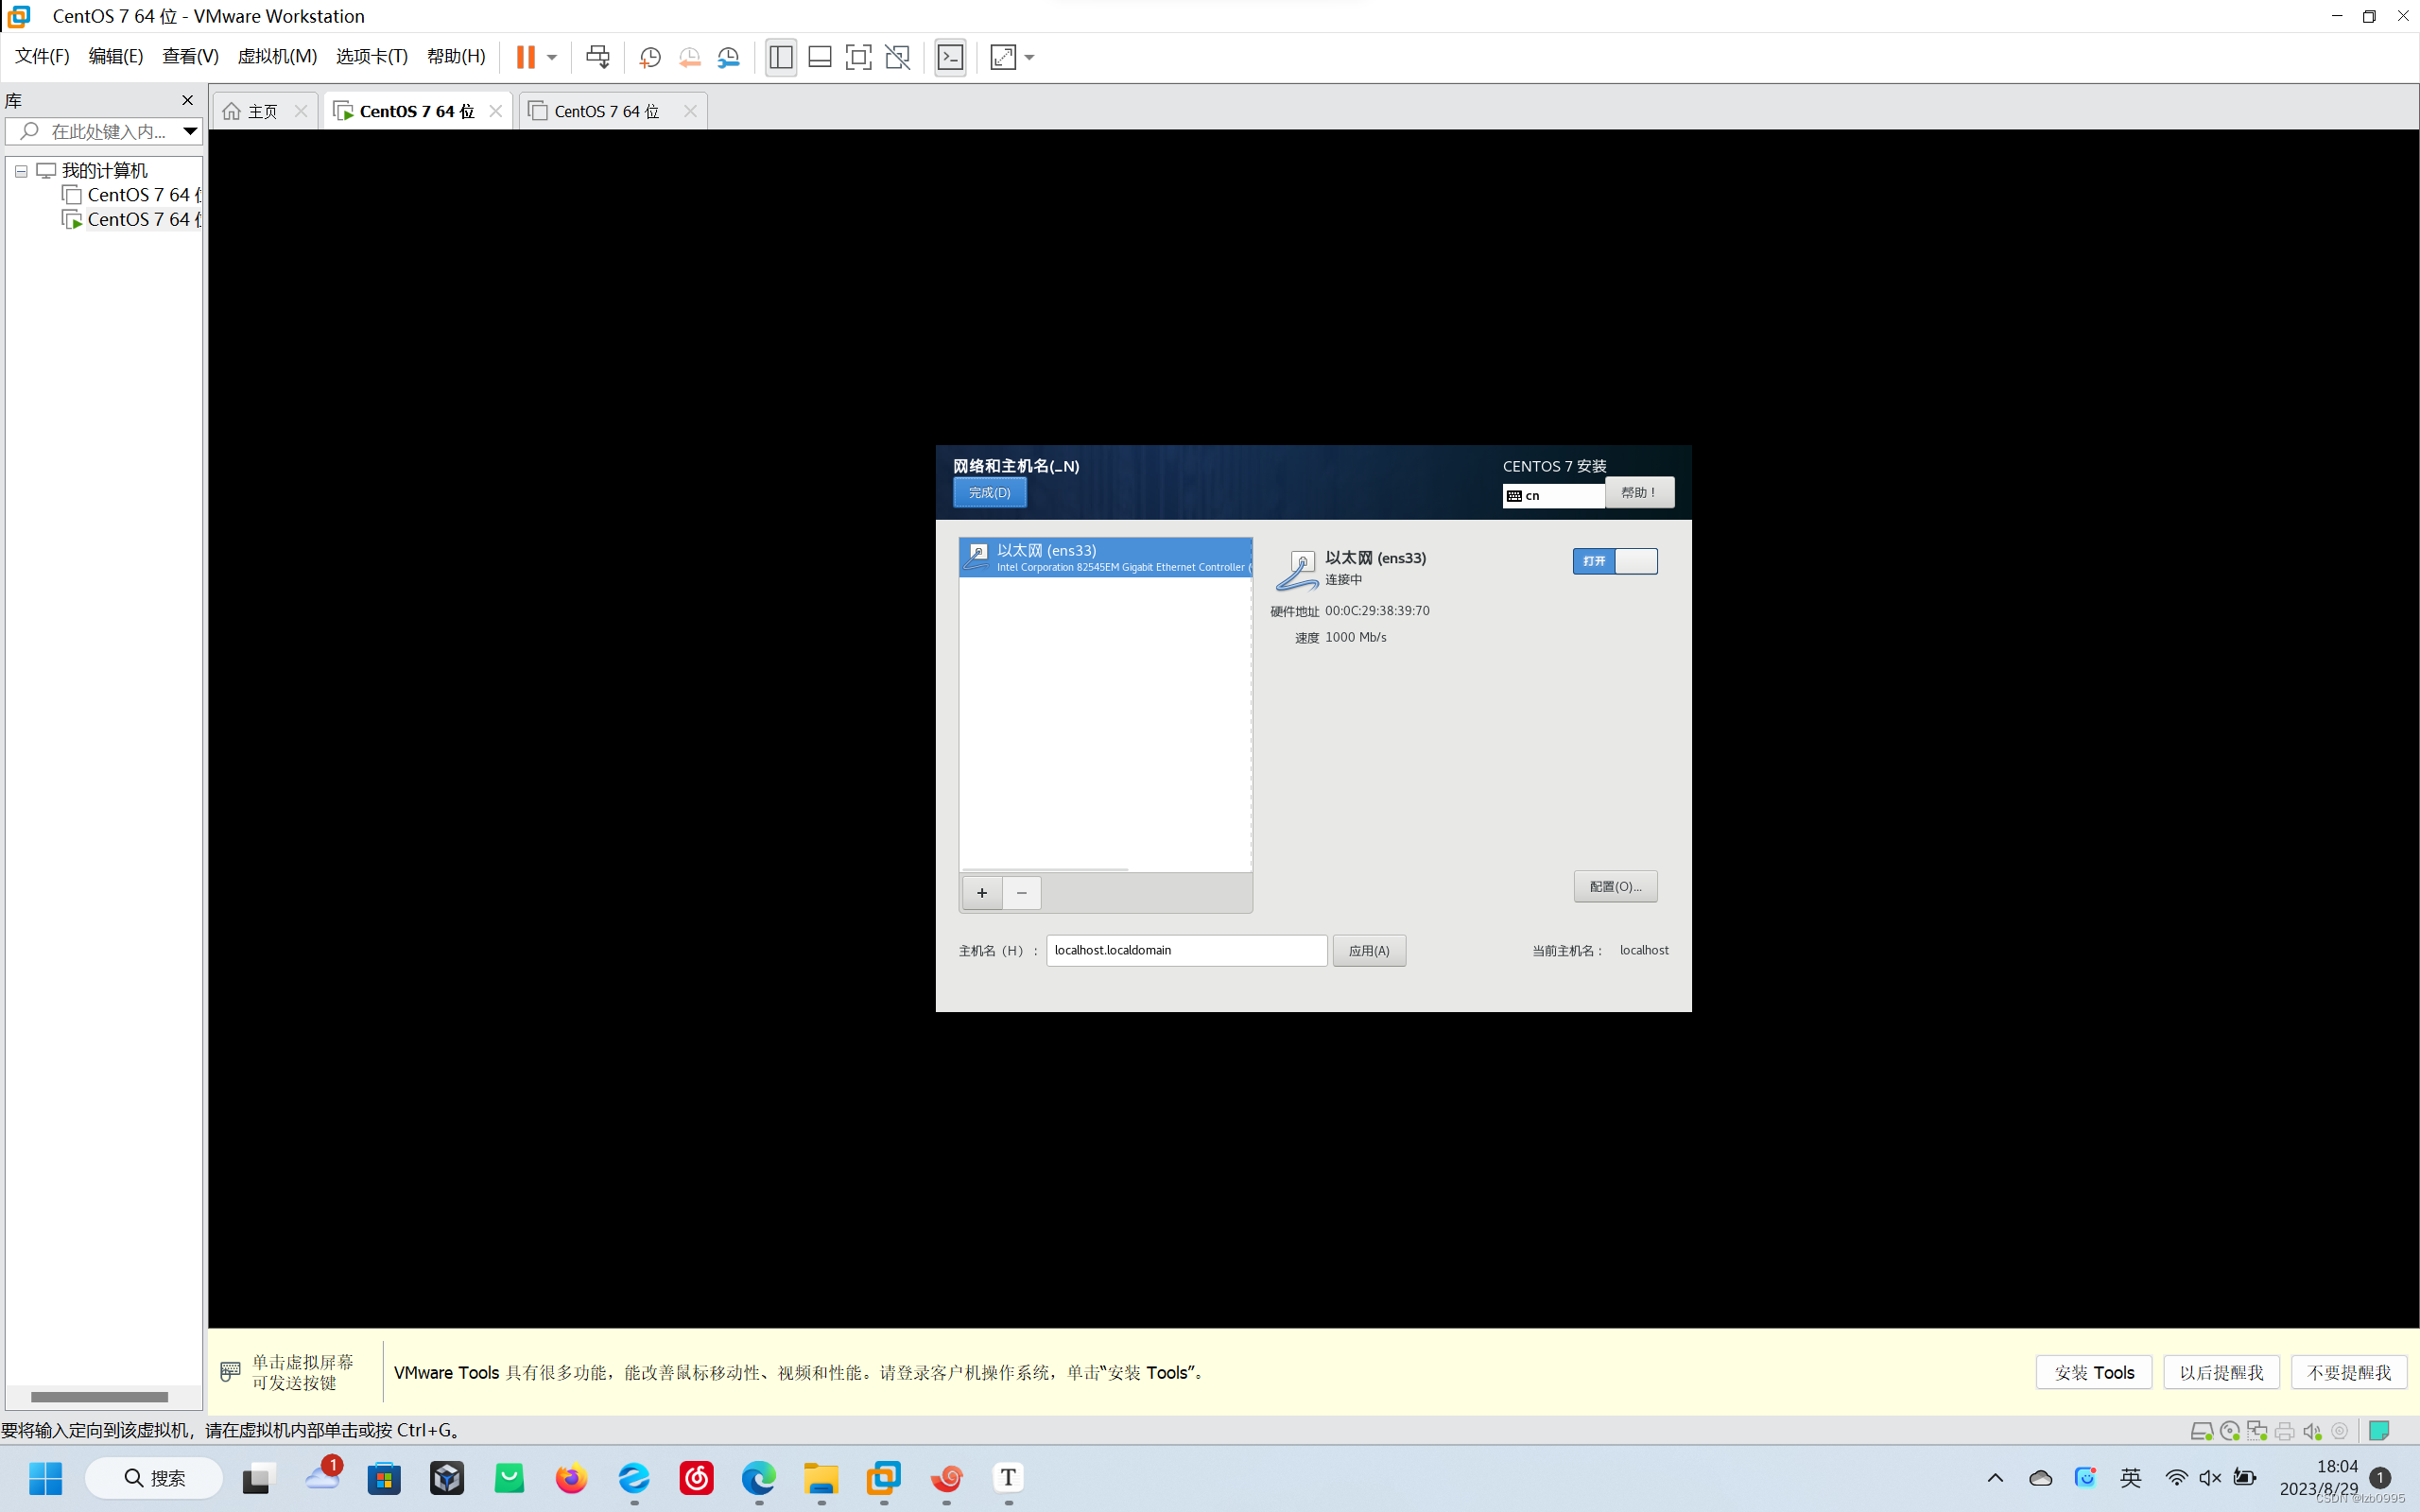This screenshot has width=2420, height=1512.
Task: Open the message log sticky-note icon
Action: tap(2379, 1431)
